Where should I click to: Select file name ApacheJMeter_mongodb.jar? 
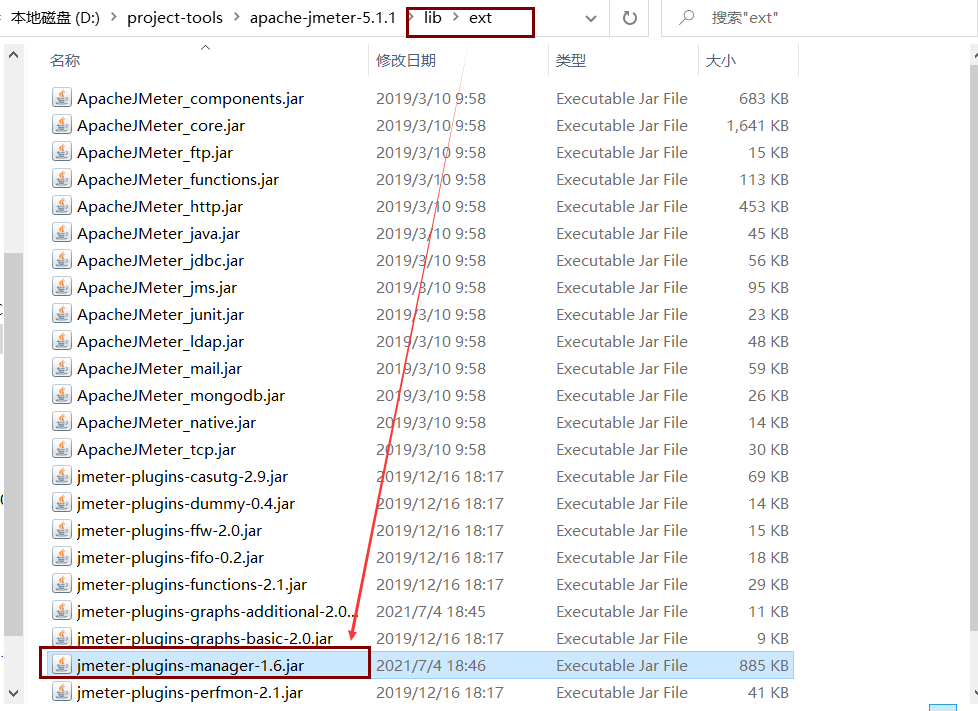tap(181, 395)
